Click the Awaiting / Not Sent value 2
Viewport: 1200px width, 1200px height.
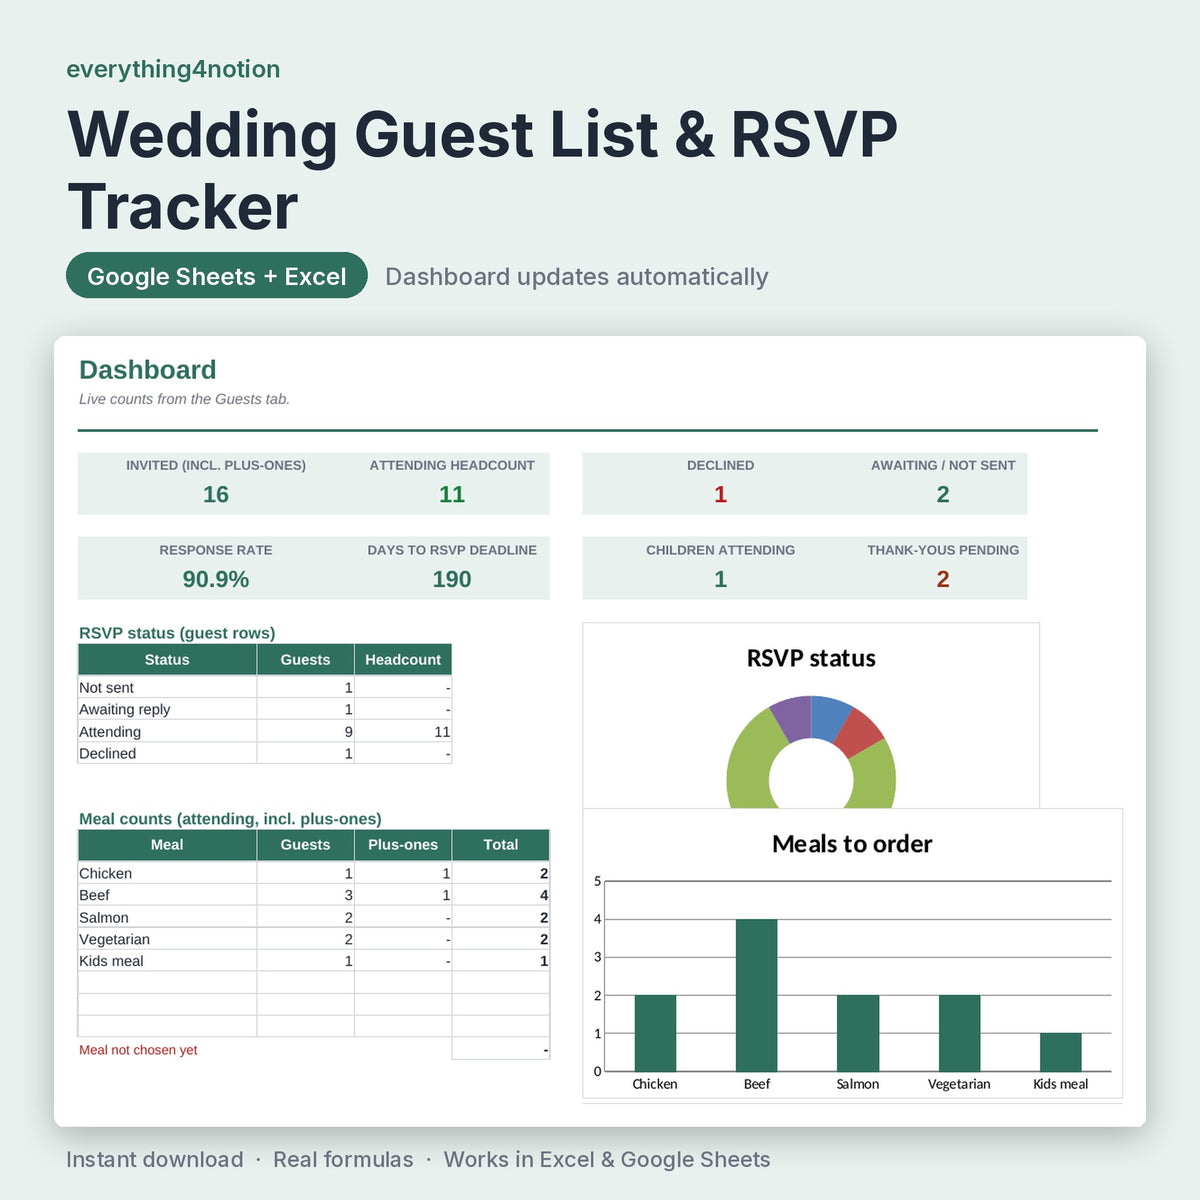pyautogui.click(x=943, y=494)
